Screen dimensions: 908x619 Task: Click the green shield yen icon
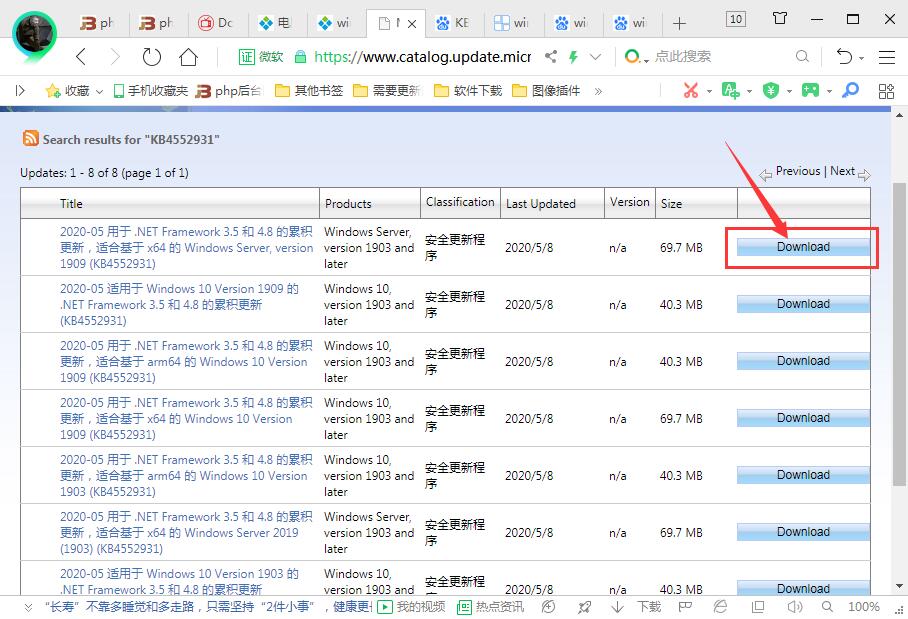(771, 90)
